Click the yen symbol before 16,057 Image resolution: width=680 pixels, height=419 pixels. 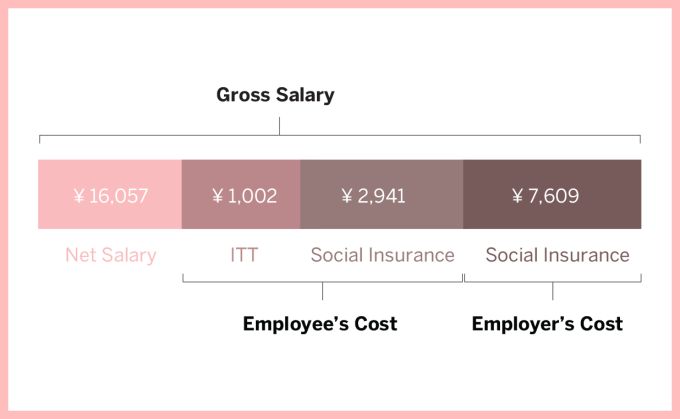[x=79, y=197]
